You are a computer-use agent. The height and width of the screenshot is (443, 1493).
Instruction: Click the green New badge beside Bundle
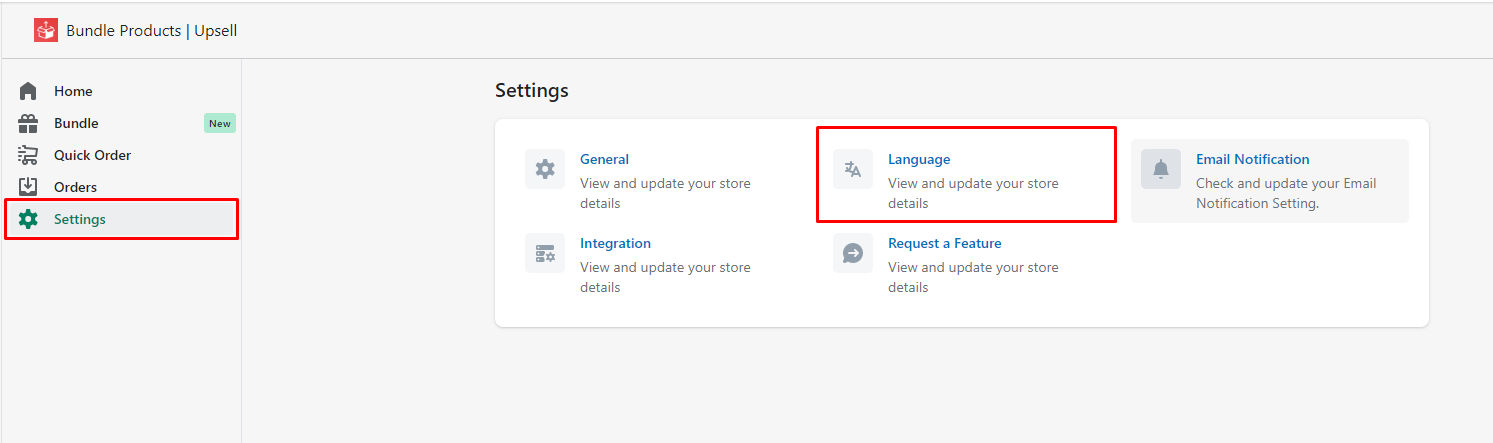pyautogui.click(x=220, y=123)
